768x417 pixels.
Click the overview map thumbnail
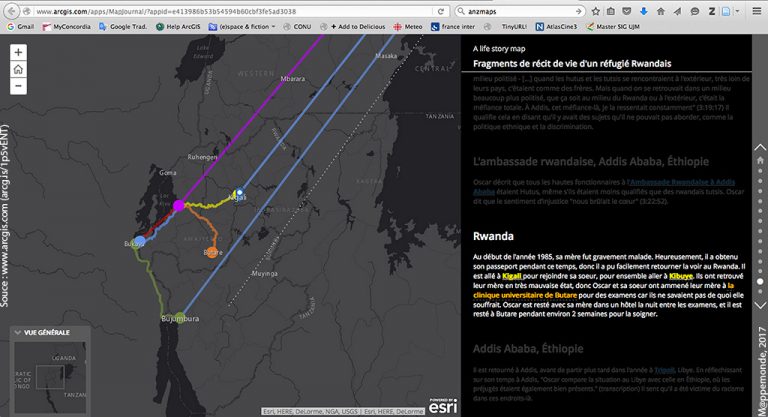point(50,378)
